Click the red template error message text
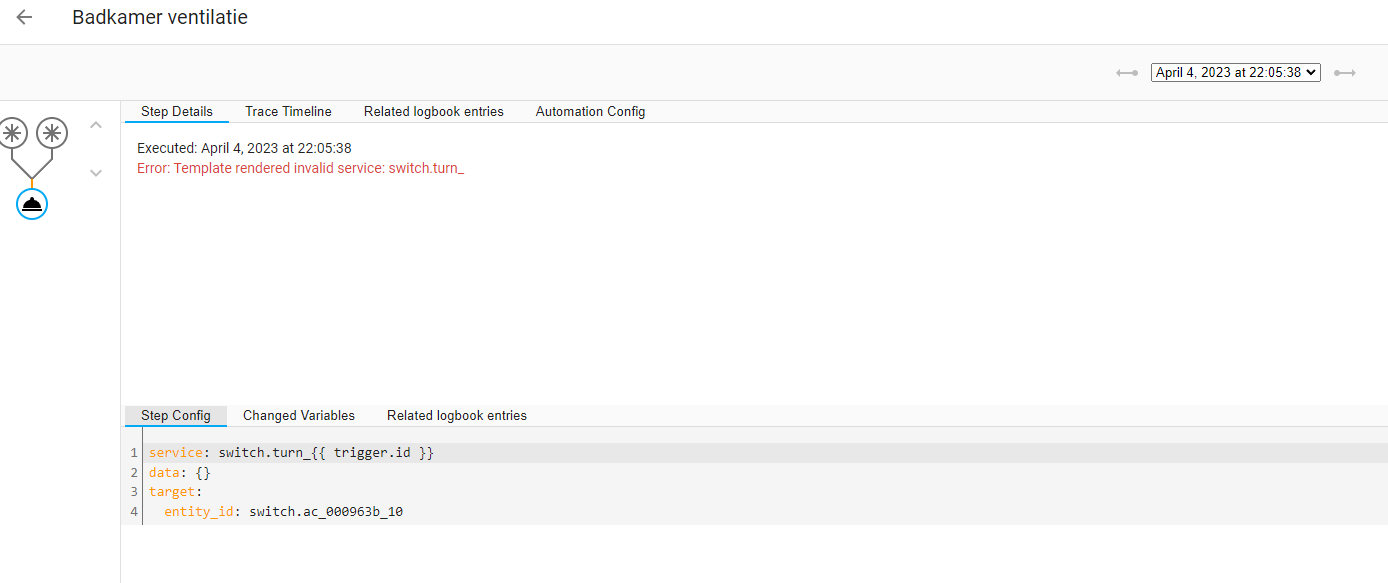Viewport: 1388px width, 583px height. pyautogui.click(x=300, y=168)
